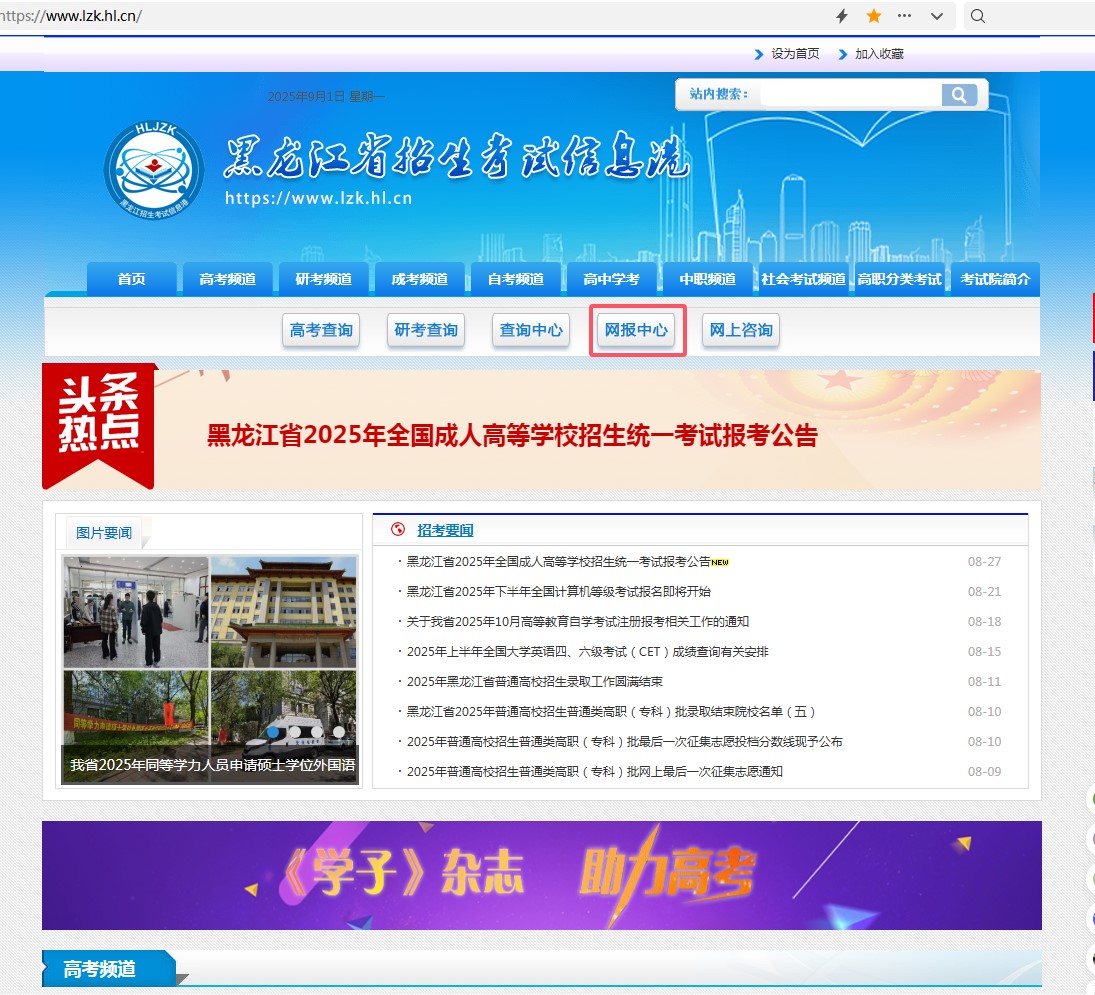Click the lightning bolt icon in address bar
Image resolution: width=1095 pixels, height=995 pixels.
(x=842, y=16)
